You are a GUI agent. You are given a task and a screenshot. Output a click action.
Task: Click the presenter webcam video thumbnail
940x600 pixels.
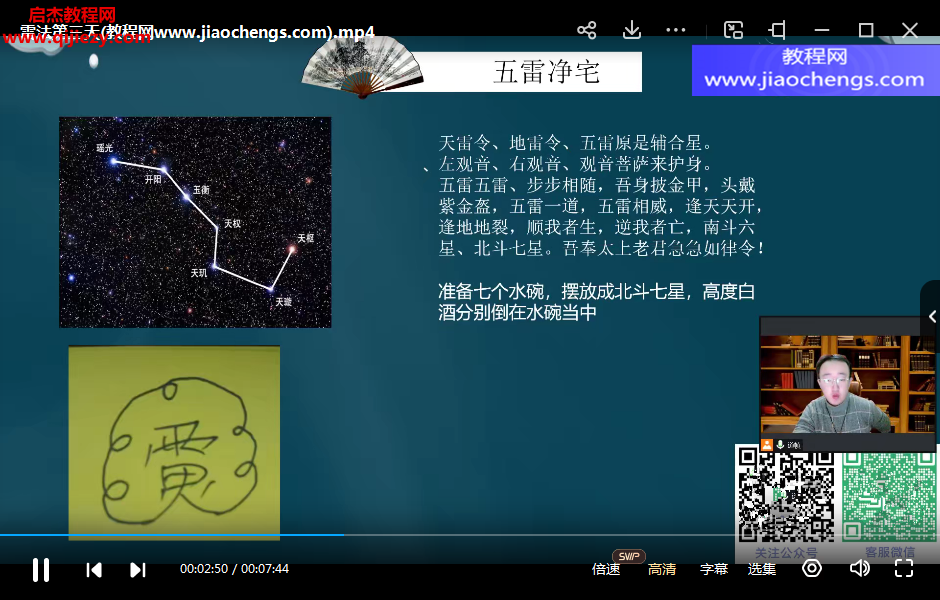(847, 384)
